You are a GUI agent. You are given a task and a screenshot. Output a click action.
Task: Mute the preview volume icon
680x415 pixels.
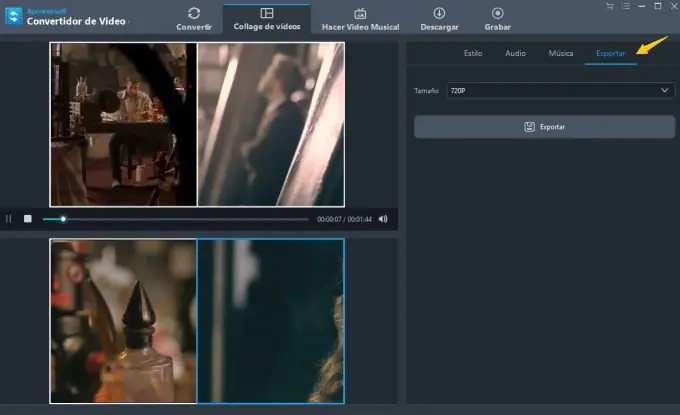(x=383, y=219)
